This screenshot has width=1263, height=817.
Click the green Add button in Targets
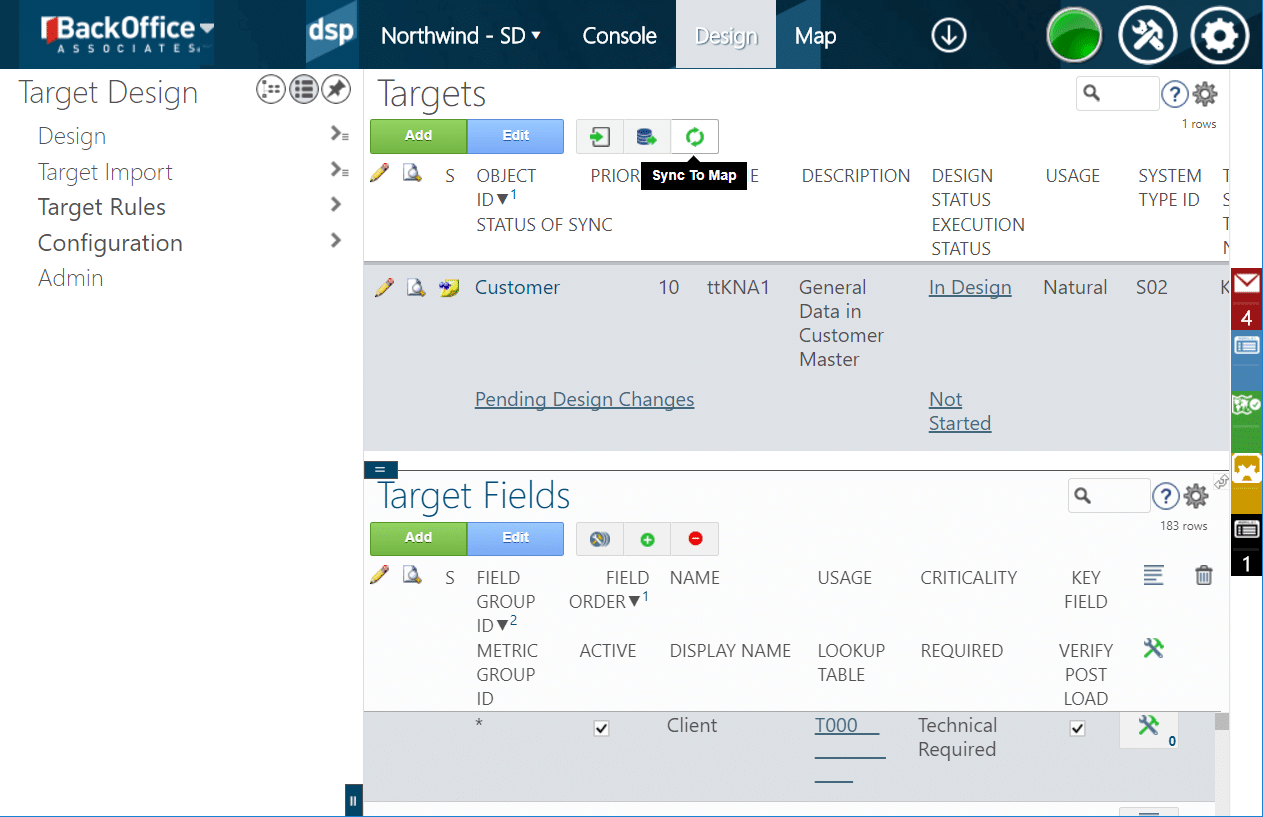tap(418, 136)
